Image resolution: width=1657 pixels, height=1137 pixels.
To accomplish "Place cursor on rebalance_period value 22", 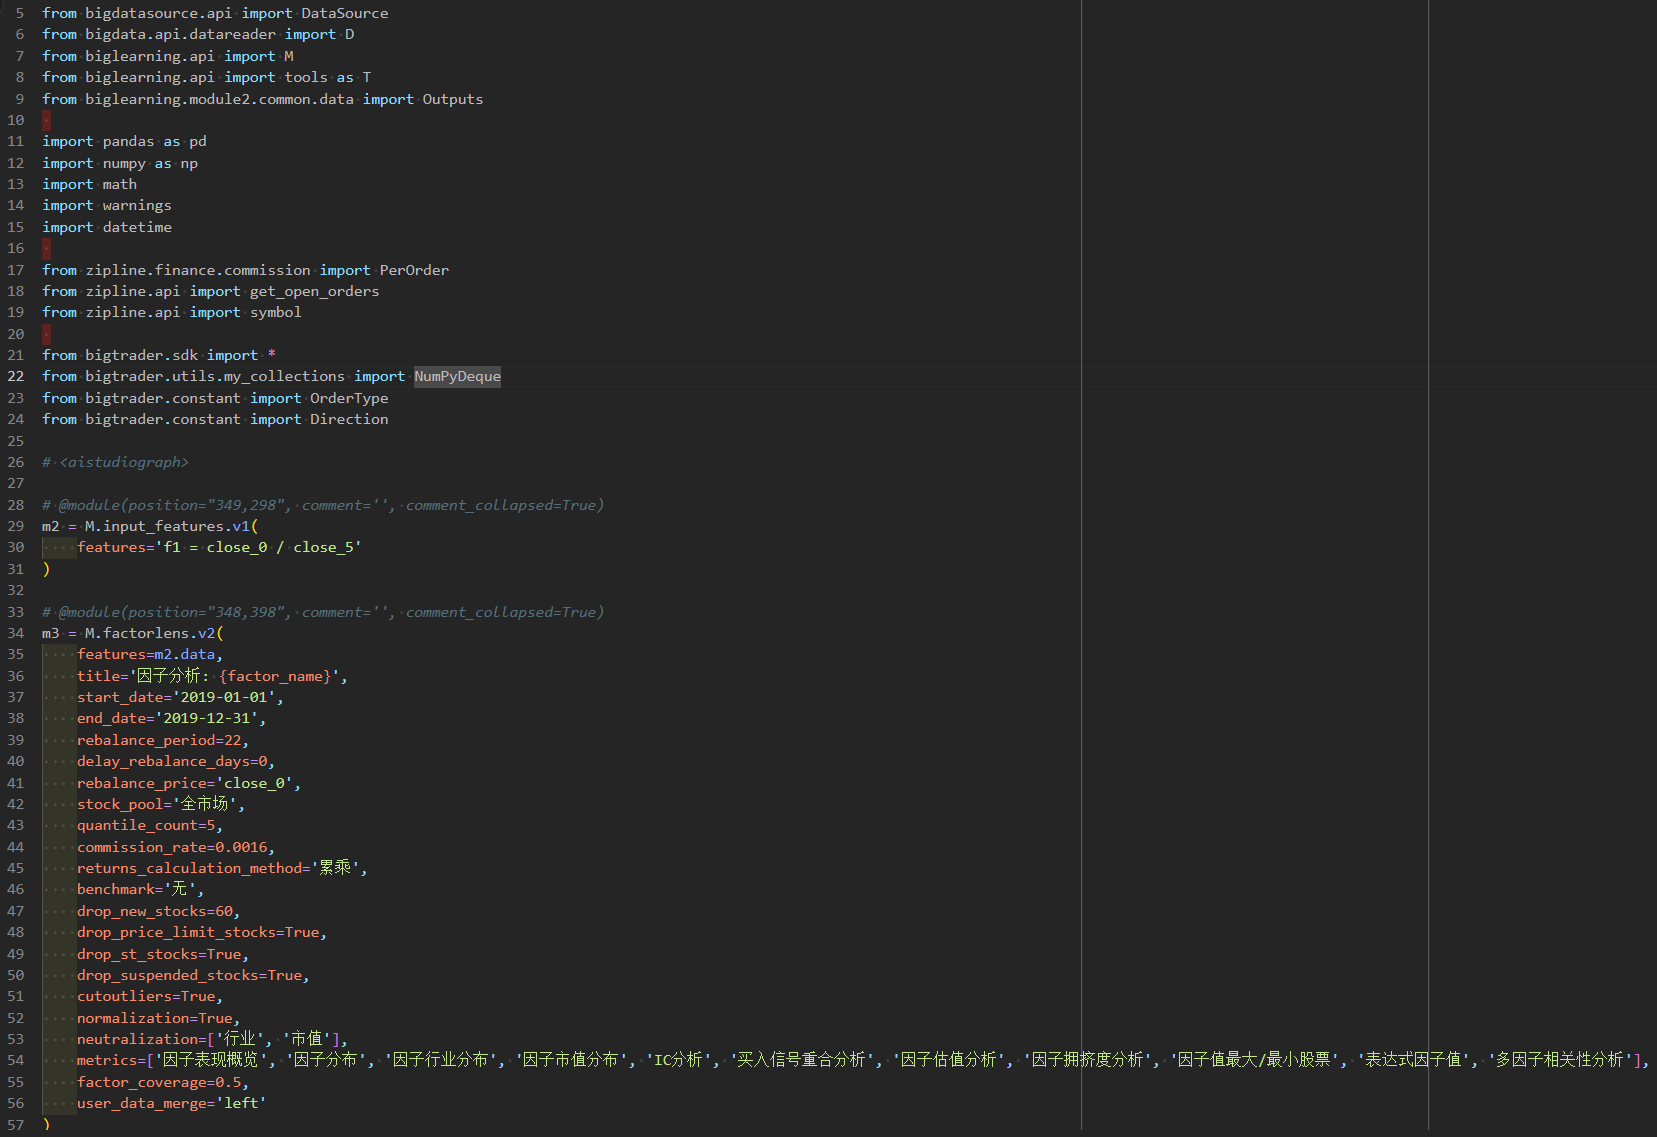I will (232, 741).
